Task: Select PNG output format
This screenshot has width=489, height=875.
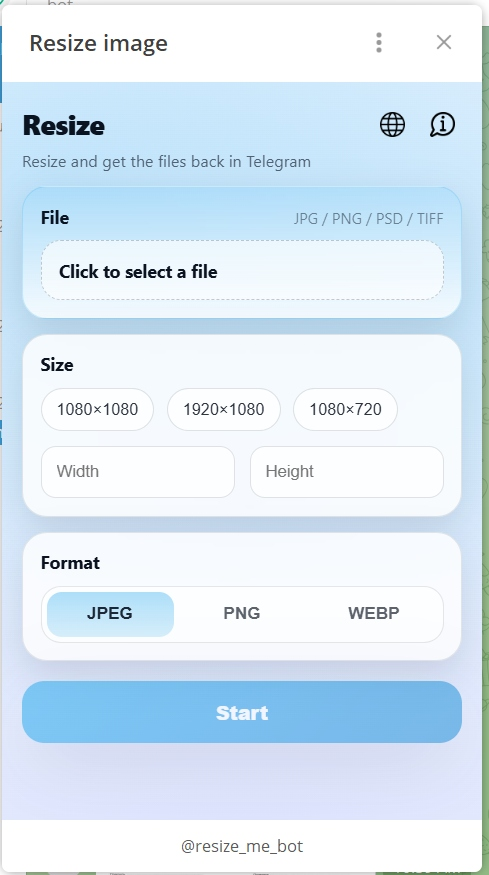Action: click(242, 614)
